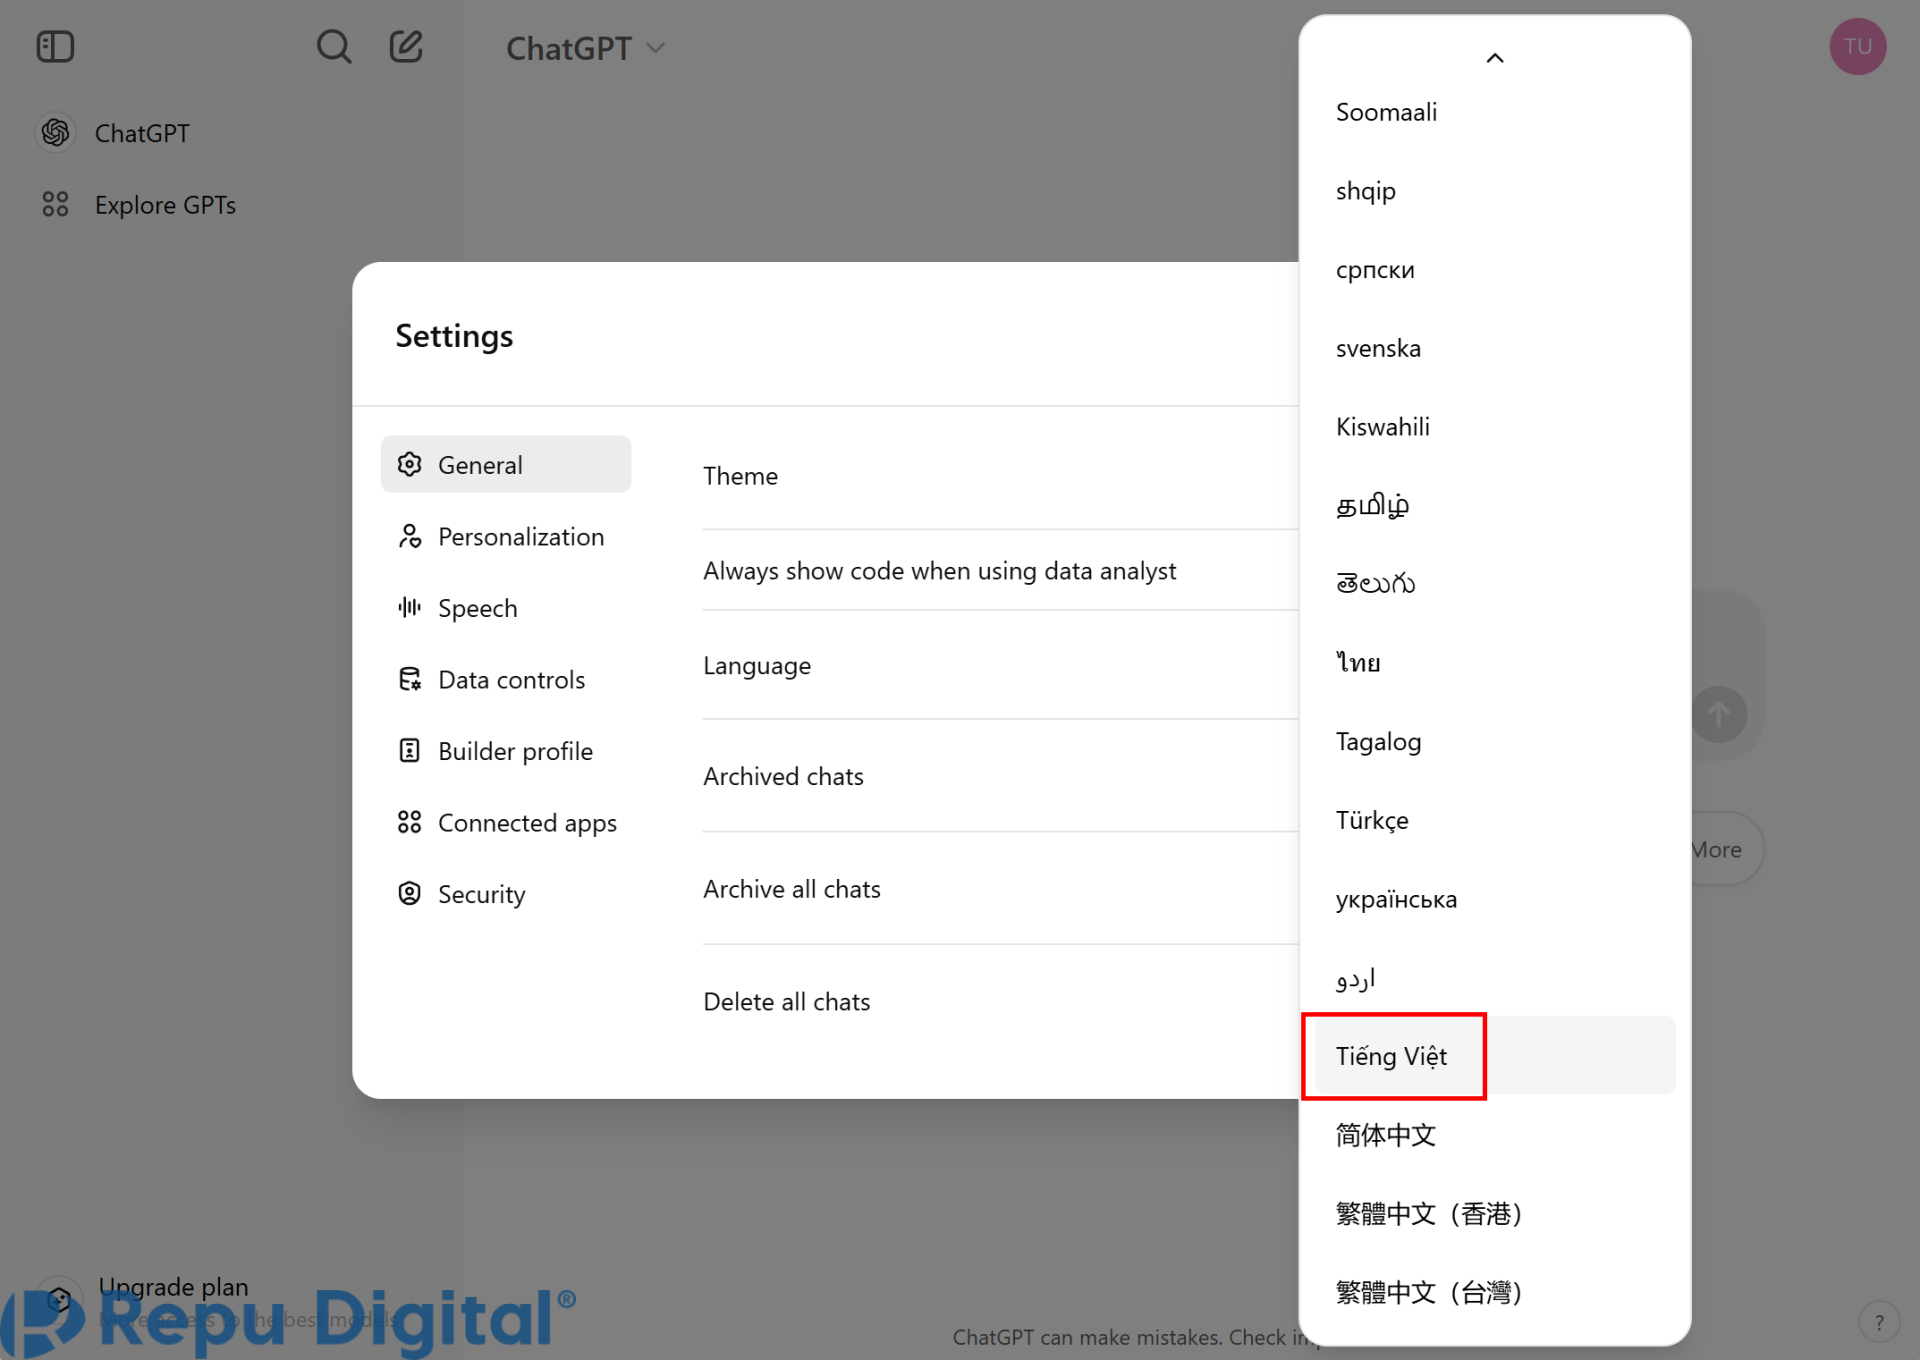This screenshot has width=1920, height=1360.
Task: Click the Delete all chats label
Action: click(x=786, y=1001)
